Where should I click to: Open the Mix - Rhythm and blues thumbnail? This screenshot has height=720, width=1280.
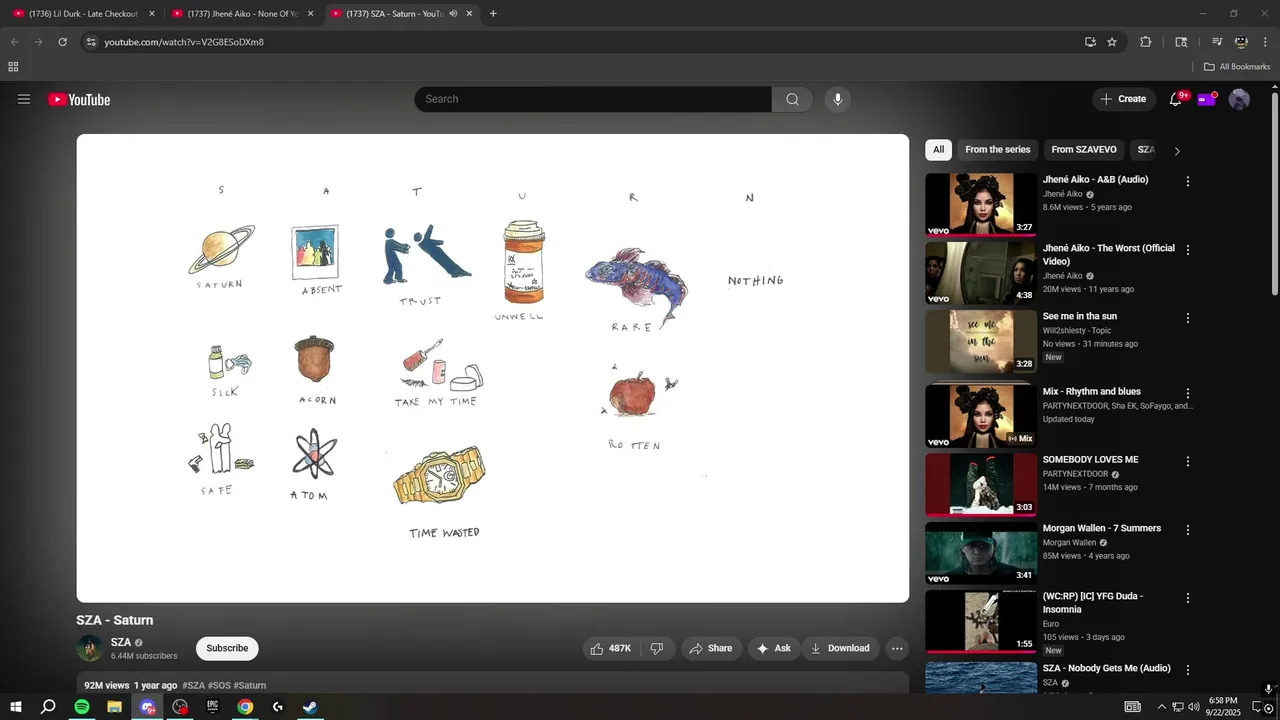[x=981, y=417]
